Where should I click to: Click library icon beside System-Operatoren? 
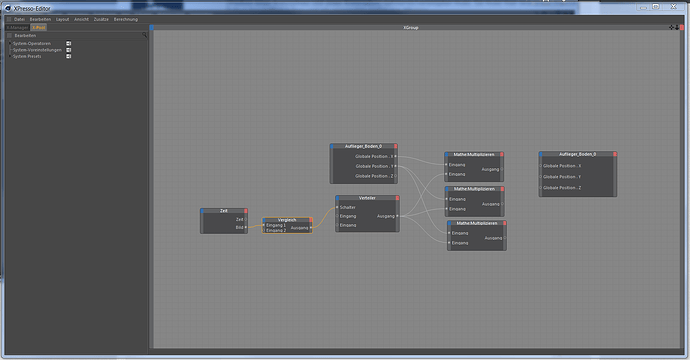pyautogui.click(x=69, y=44)
